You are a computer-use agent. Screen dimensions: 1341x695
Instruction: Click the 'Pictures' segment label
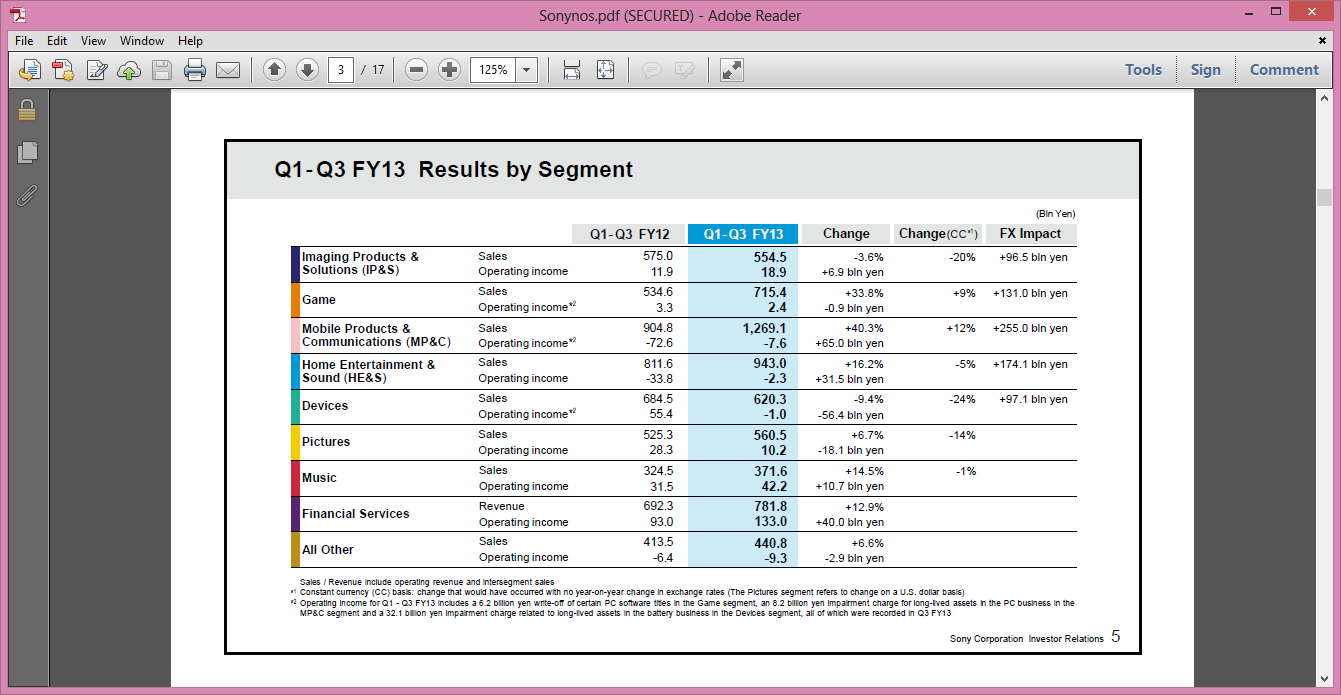pos(326,442)
